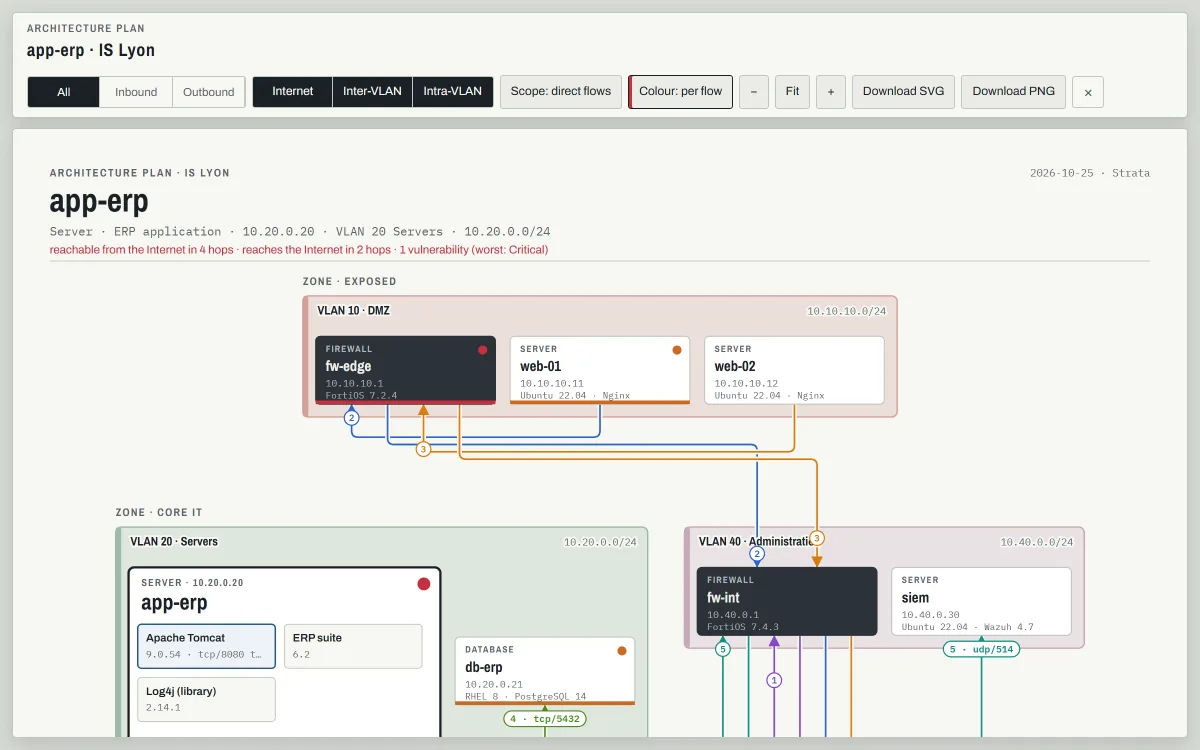1200x750 pixels.
Task: Click teal flow marker 5 below fw-int
Action: pyautogui.click(x=723, y=649)
